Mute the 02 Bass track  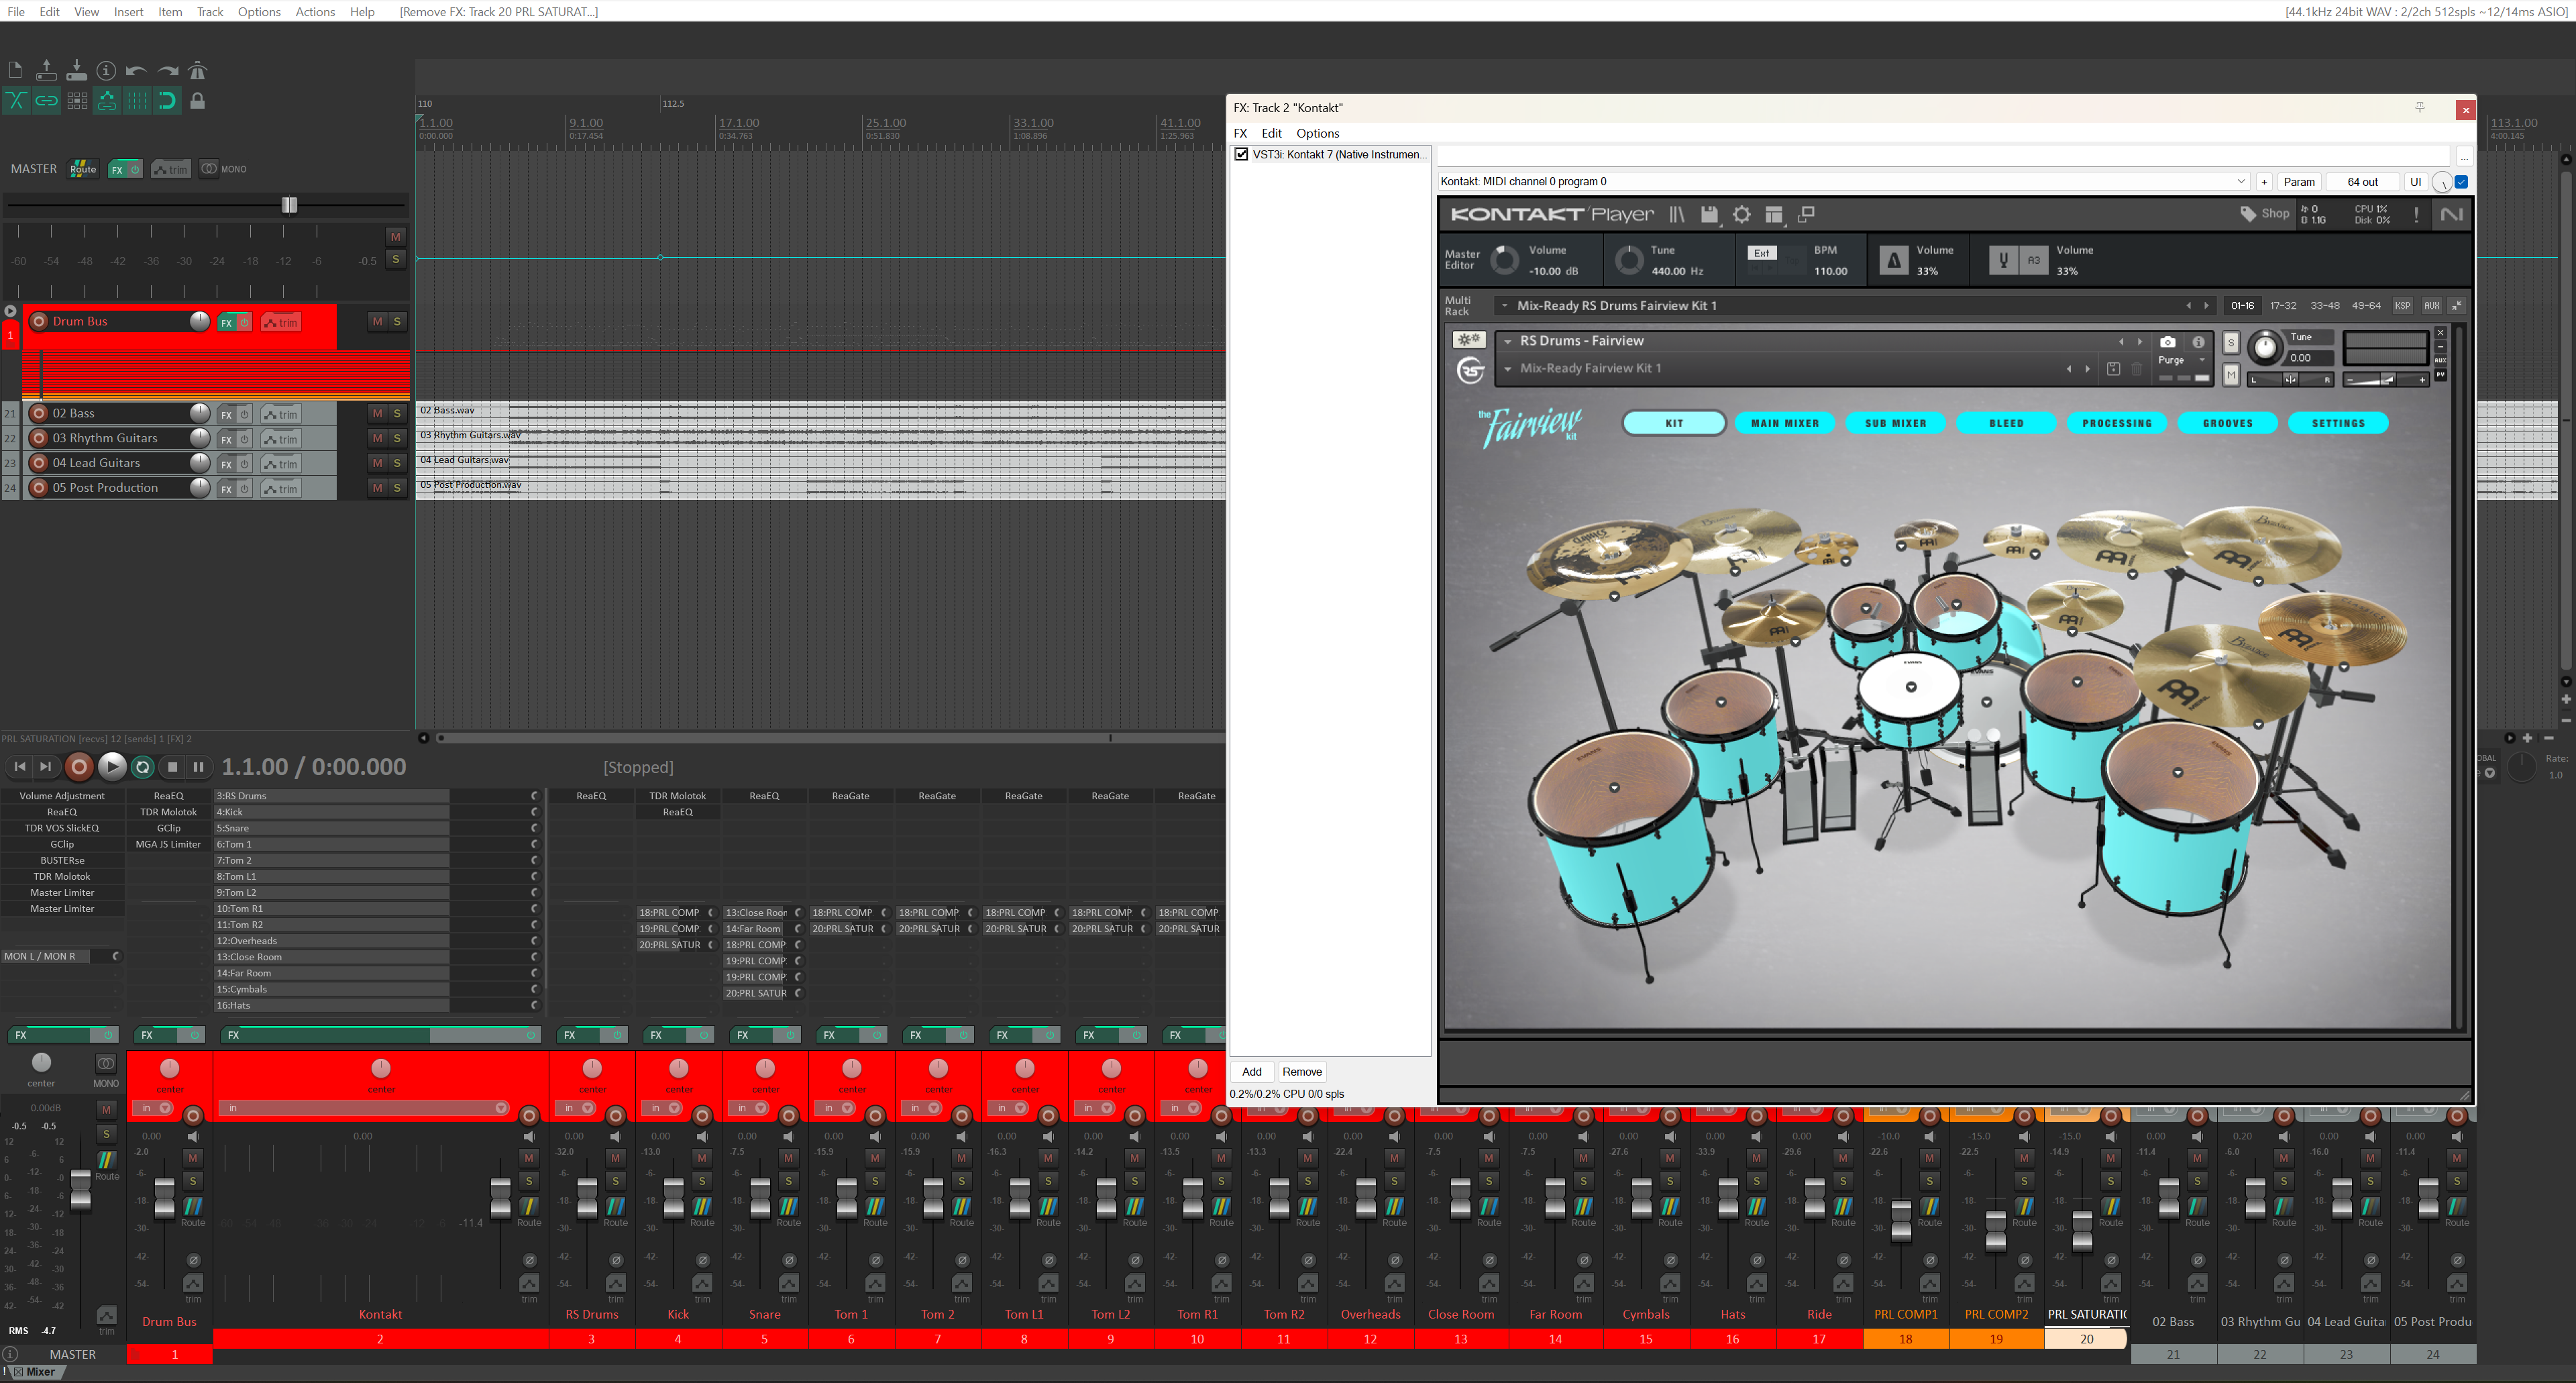[x=377, y=414]
